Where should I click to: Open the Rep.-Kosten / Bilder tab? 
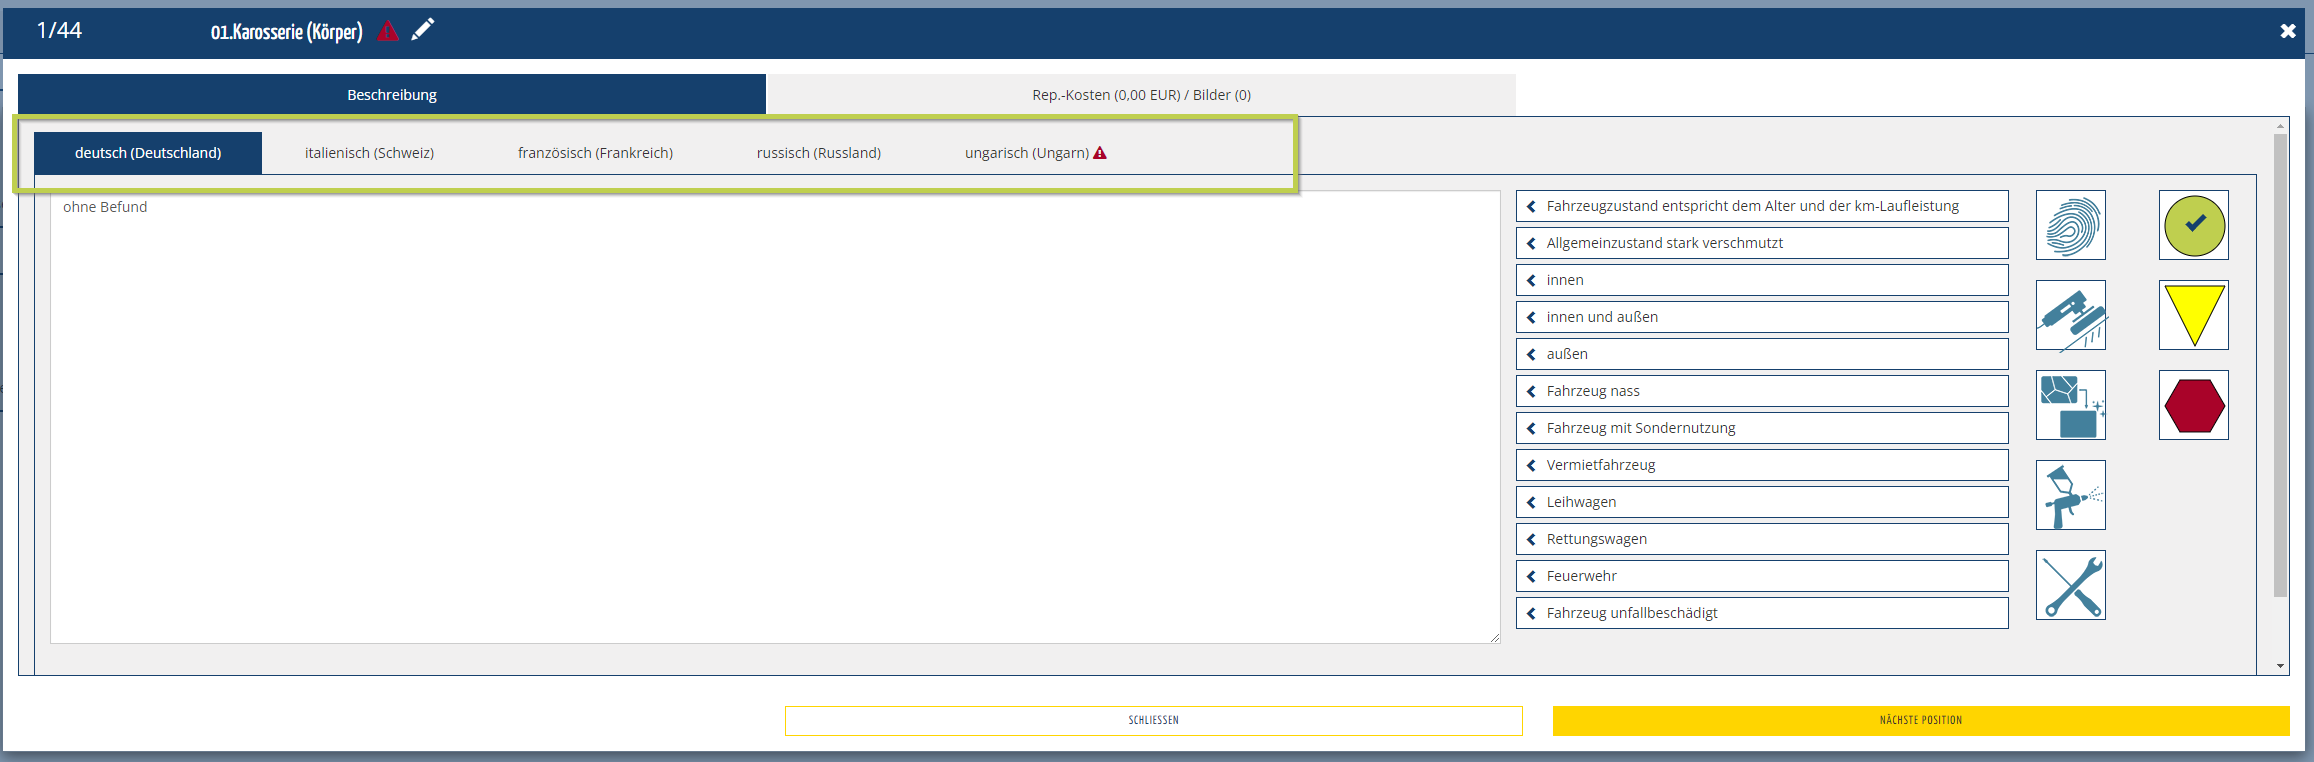[x=1140, y=95]
